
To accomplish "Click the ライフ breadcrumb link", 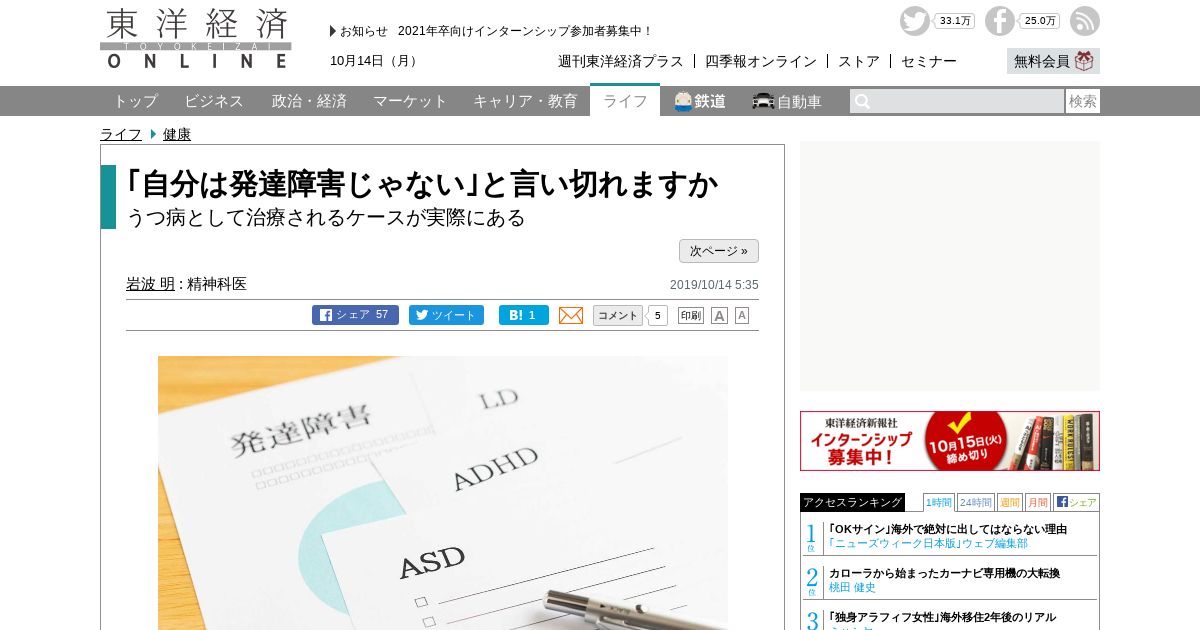I will tap(121, 134).
